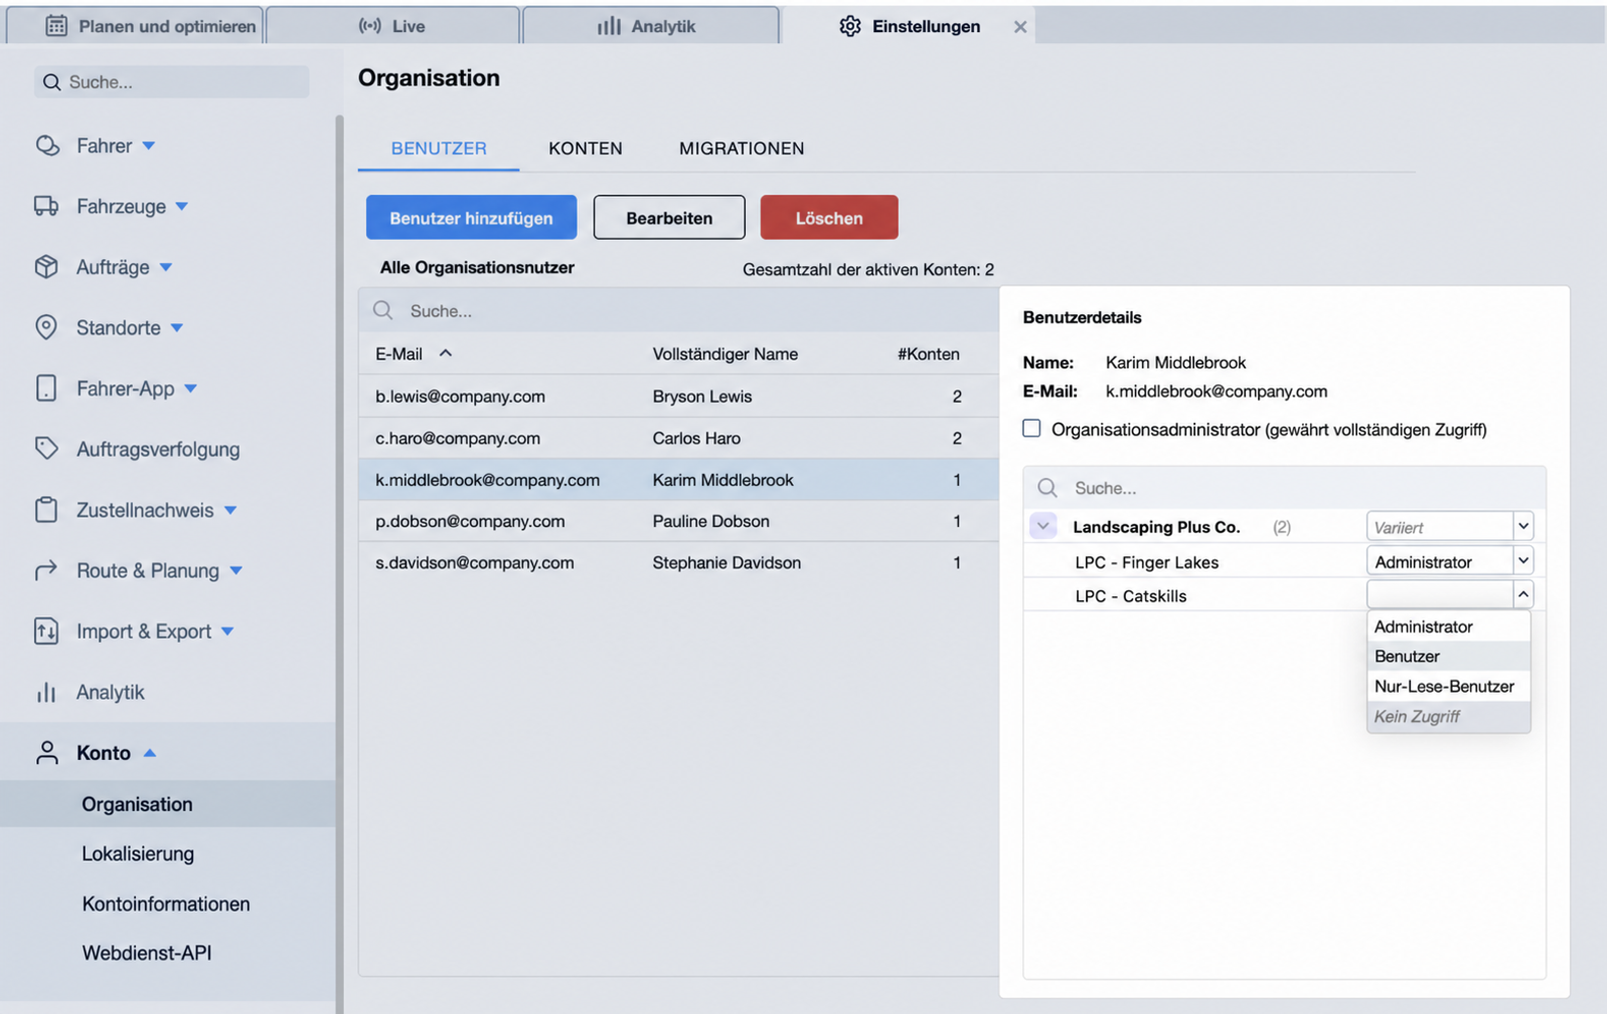Collapse the Konto menu arrow
The image size is (1607, 1014).
150,753
